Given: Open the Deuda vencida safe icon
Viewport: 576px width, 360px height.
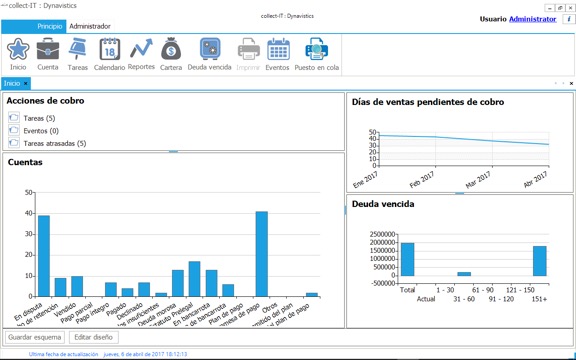Looking at the screenshot, I should click(210, 49).
